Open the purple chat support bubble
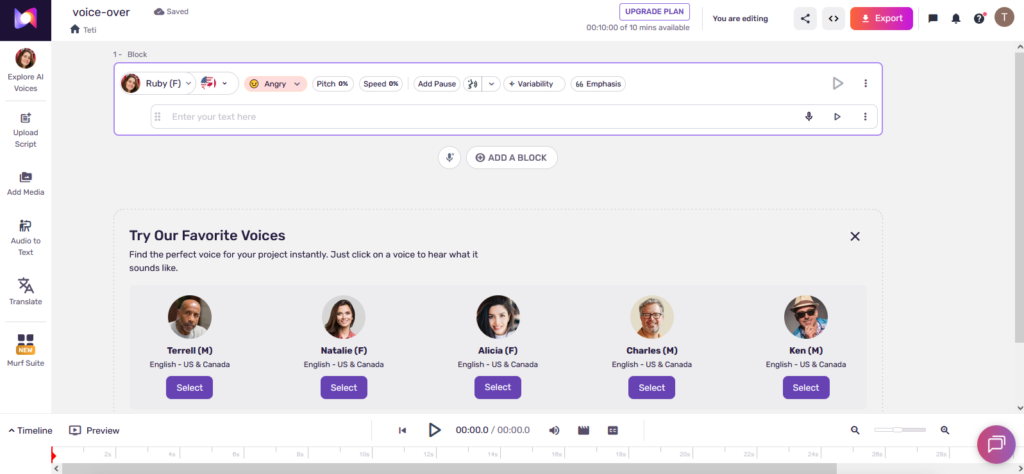The height and width of the screenshot is (474, 1024). coord(996,445)
